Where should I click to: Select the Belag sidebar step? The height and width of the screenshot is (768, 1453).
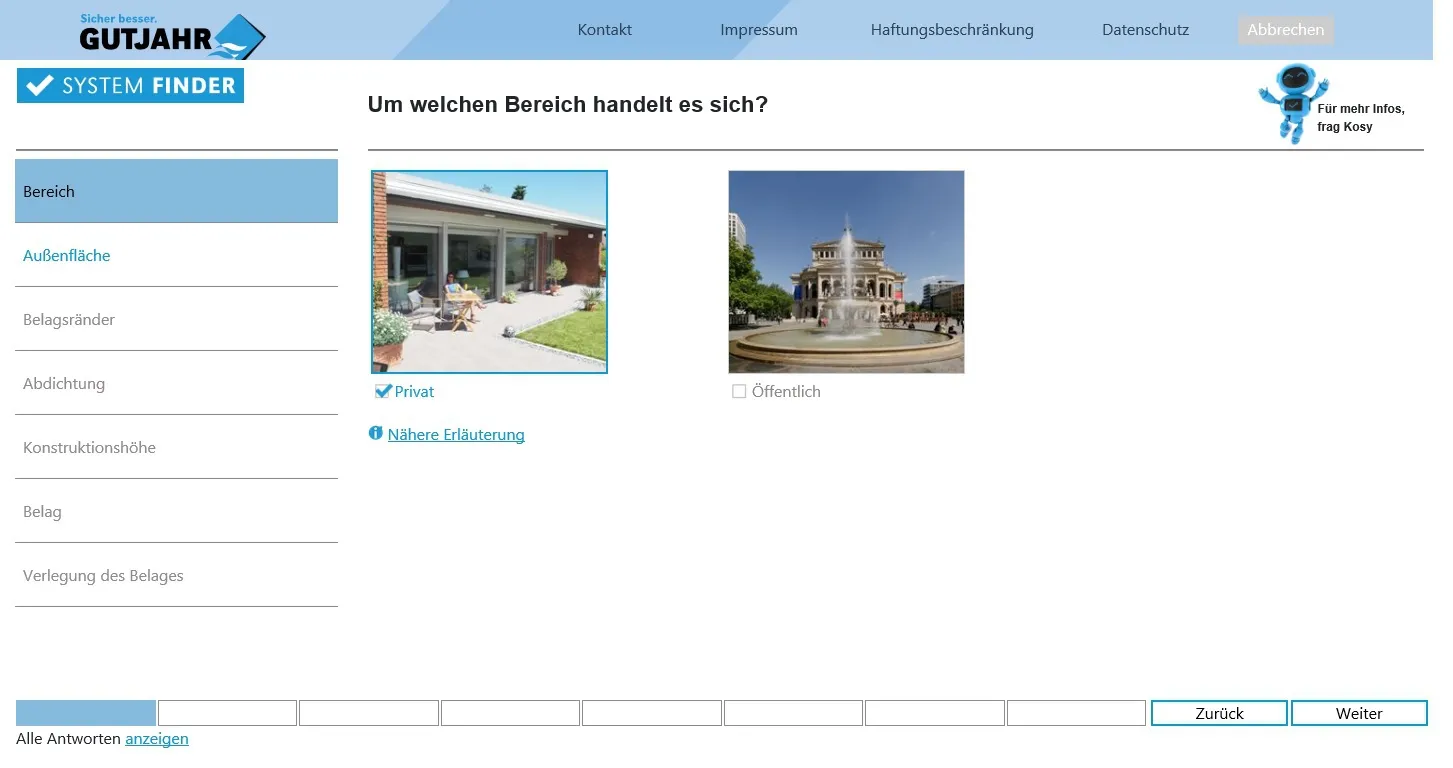pos(176,511)
